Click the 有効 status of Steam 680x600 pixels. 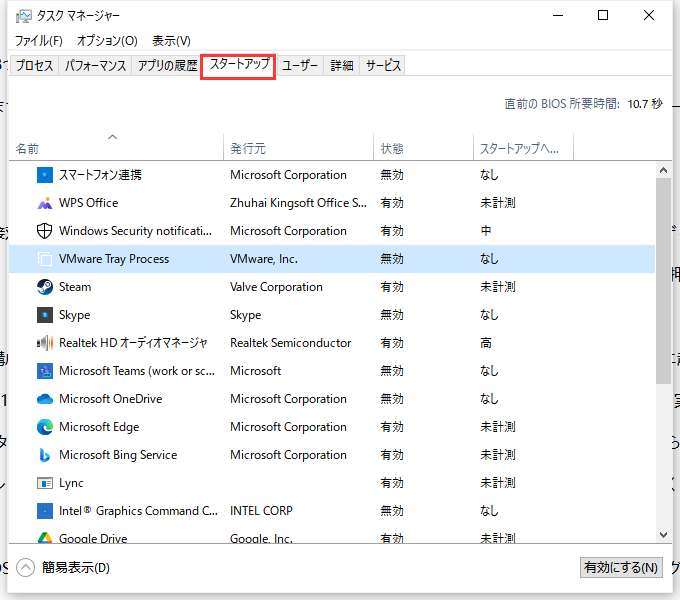392,287
